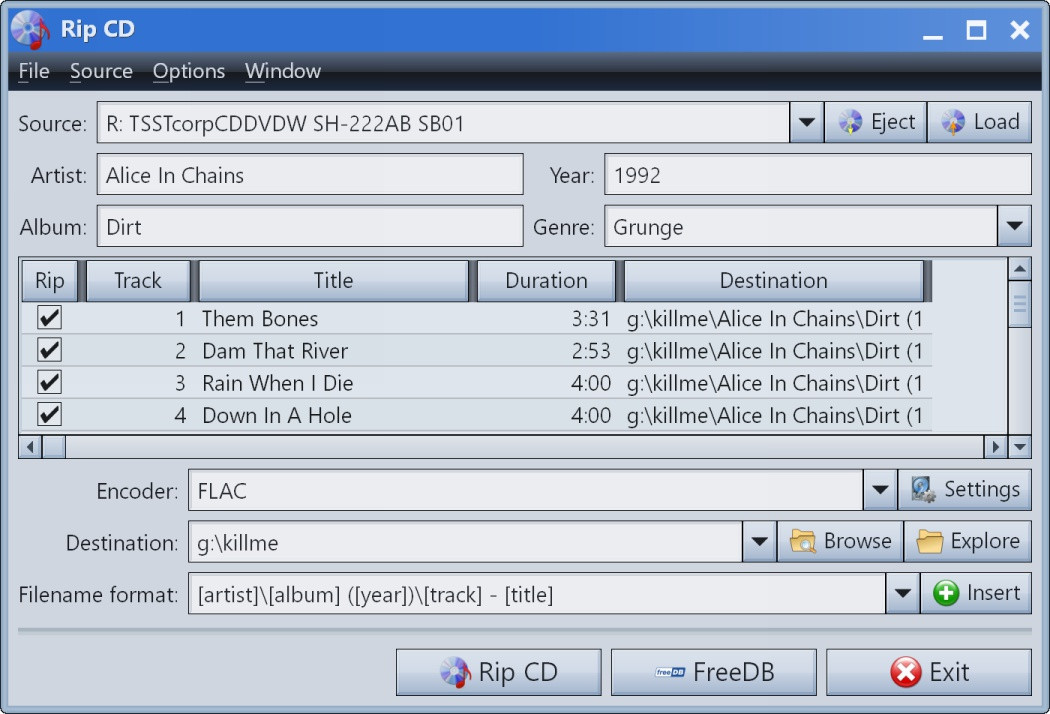Click the green plus icon on Insert button
Viewport: 1050px width, 714px height.
(946, 593)
